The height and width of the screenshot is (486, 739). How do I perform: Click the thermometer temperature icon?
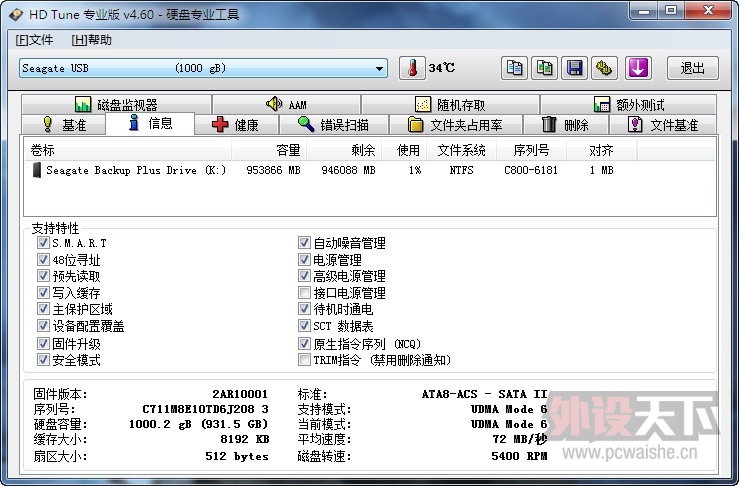[x=412, y=68]
